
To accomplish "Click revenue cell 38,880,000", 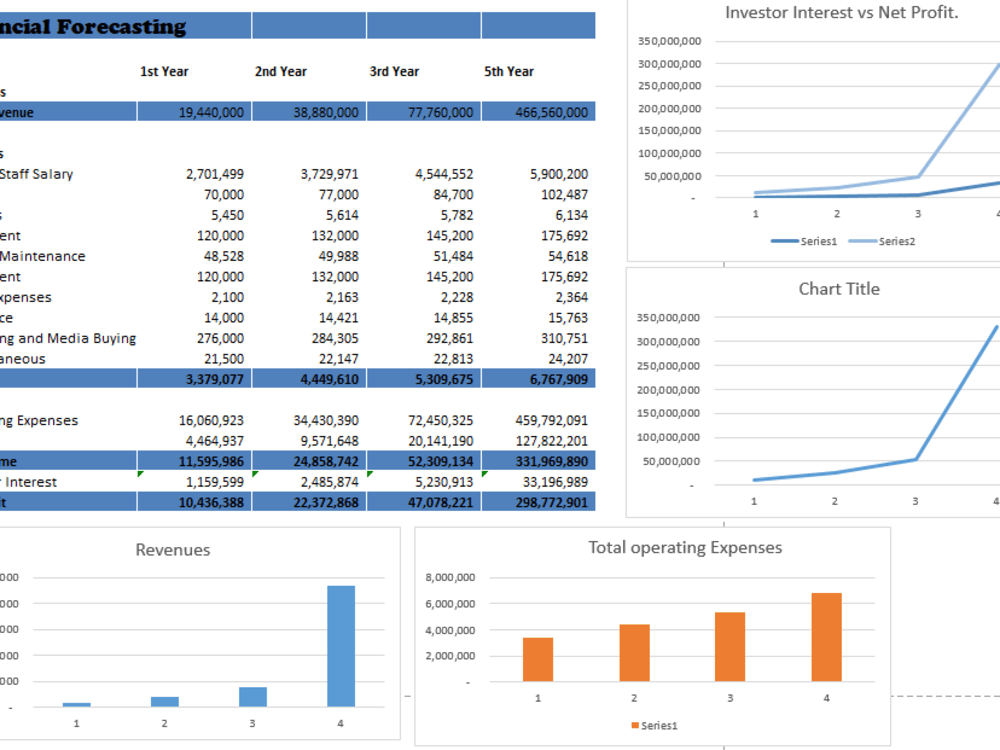I will (309, 112).
